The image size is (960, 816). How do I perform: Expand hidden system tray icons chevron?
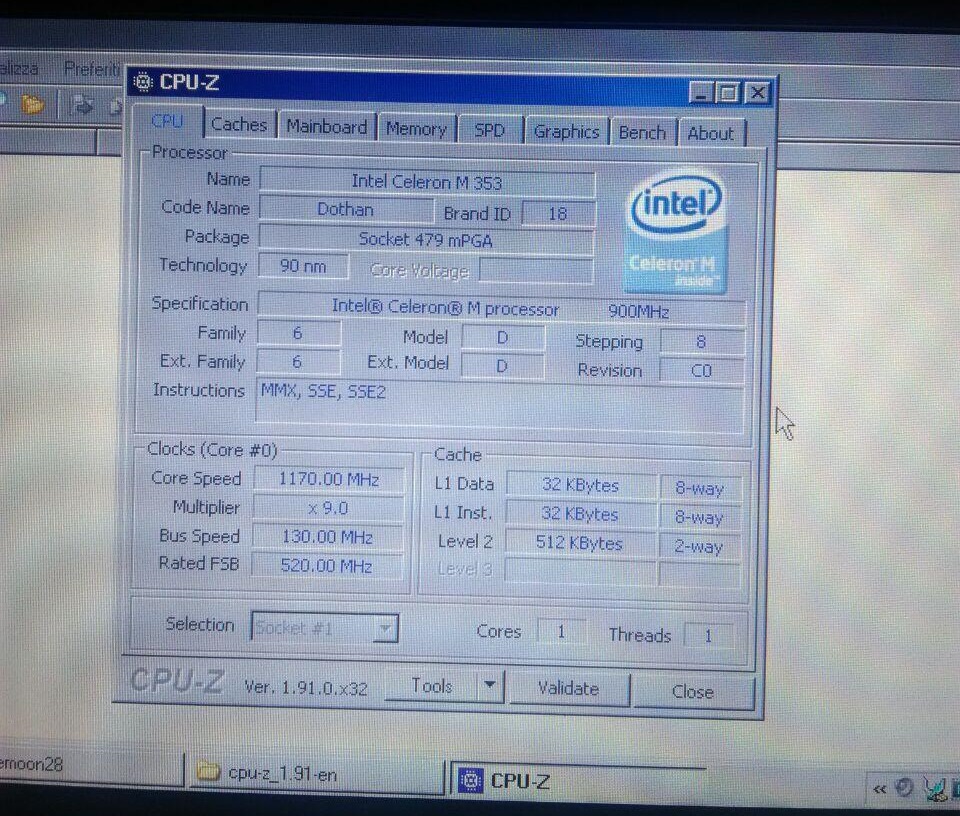(x=879, y=789)
